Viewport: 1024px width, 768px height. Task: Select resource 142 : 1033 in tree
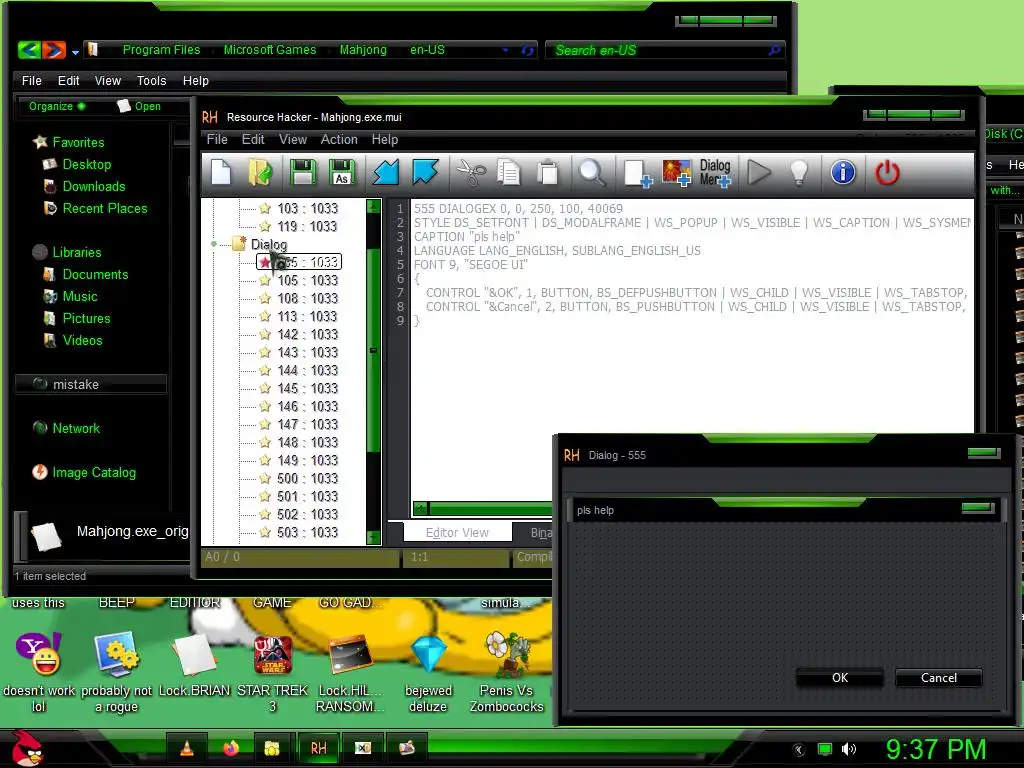[308, 334]
